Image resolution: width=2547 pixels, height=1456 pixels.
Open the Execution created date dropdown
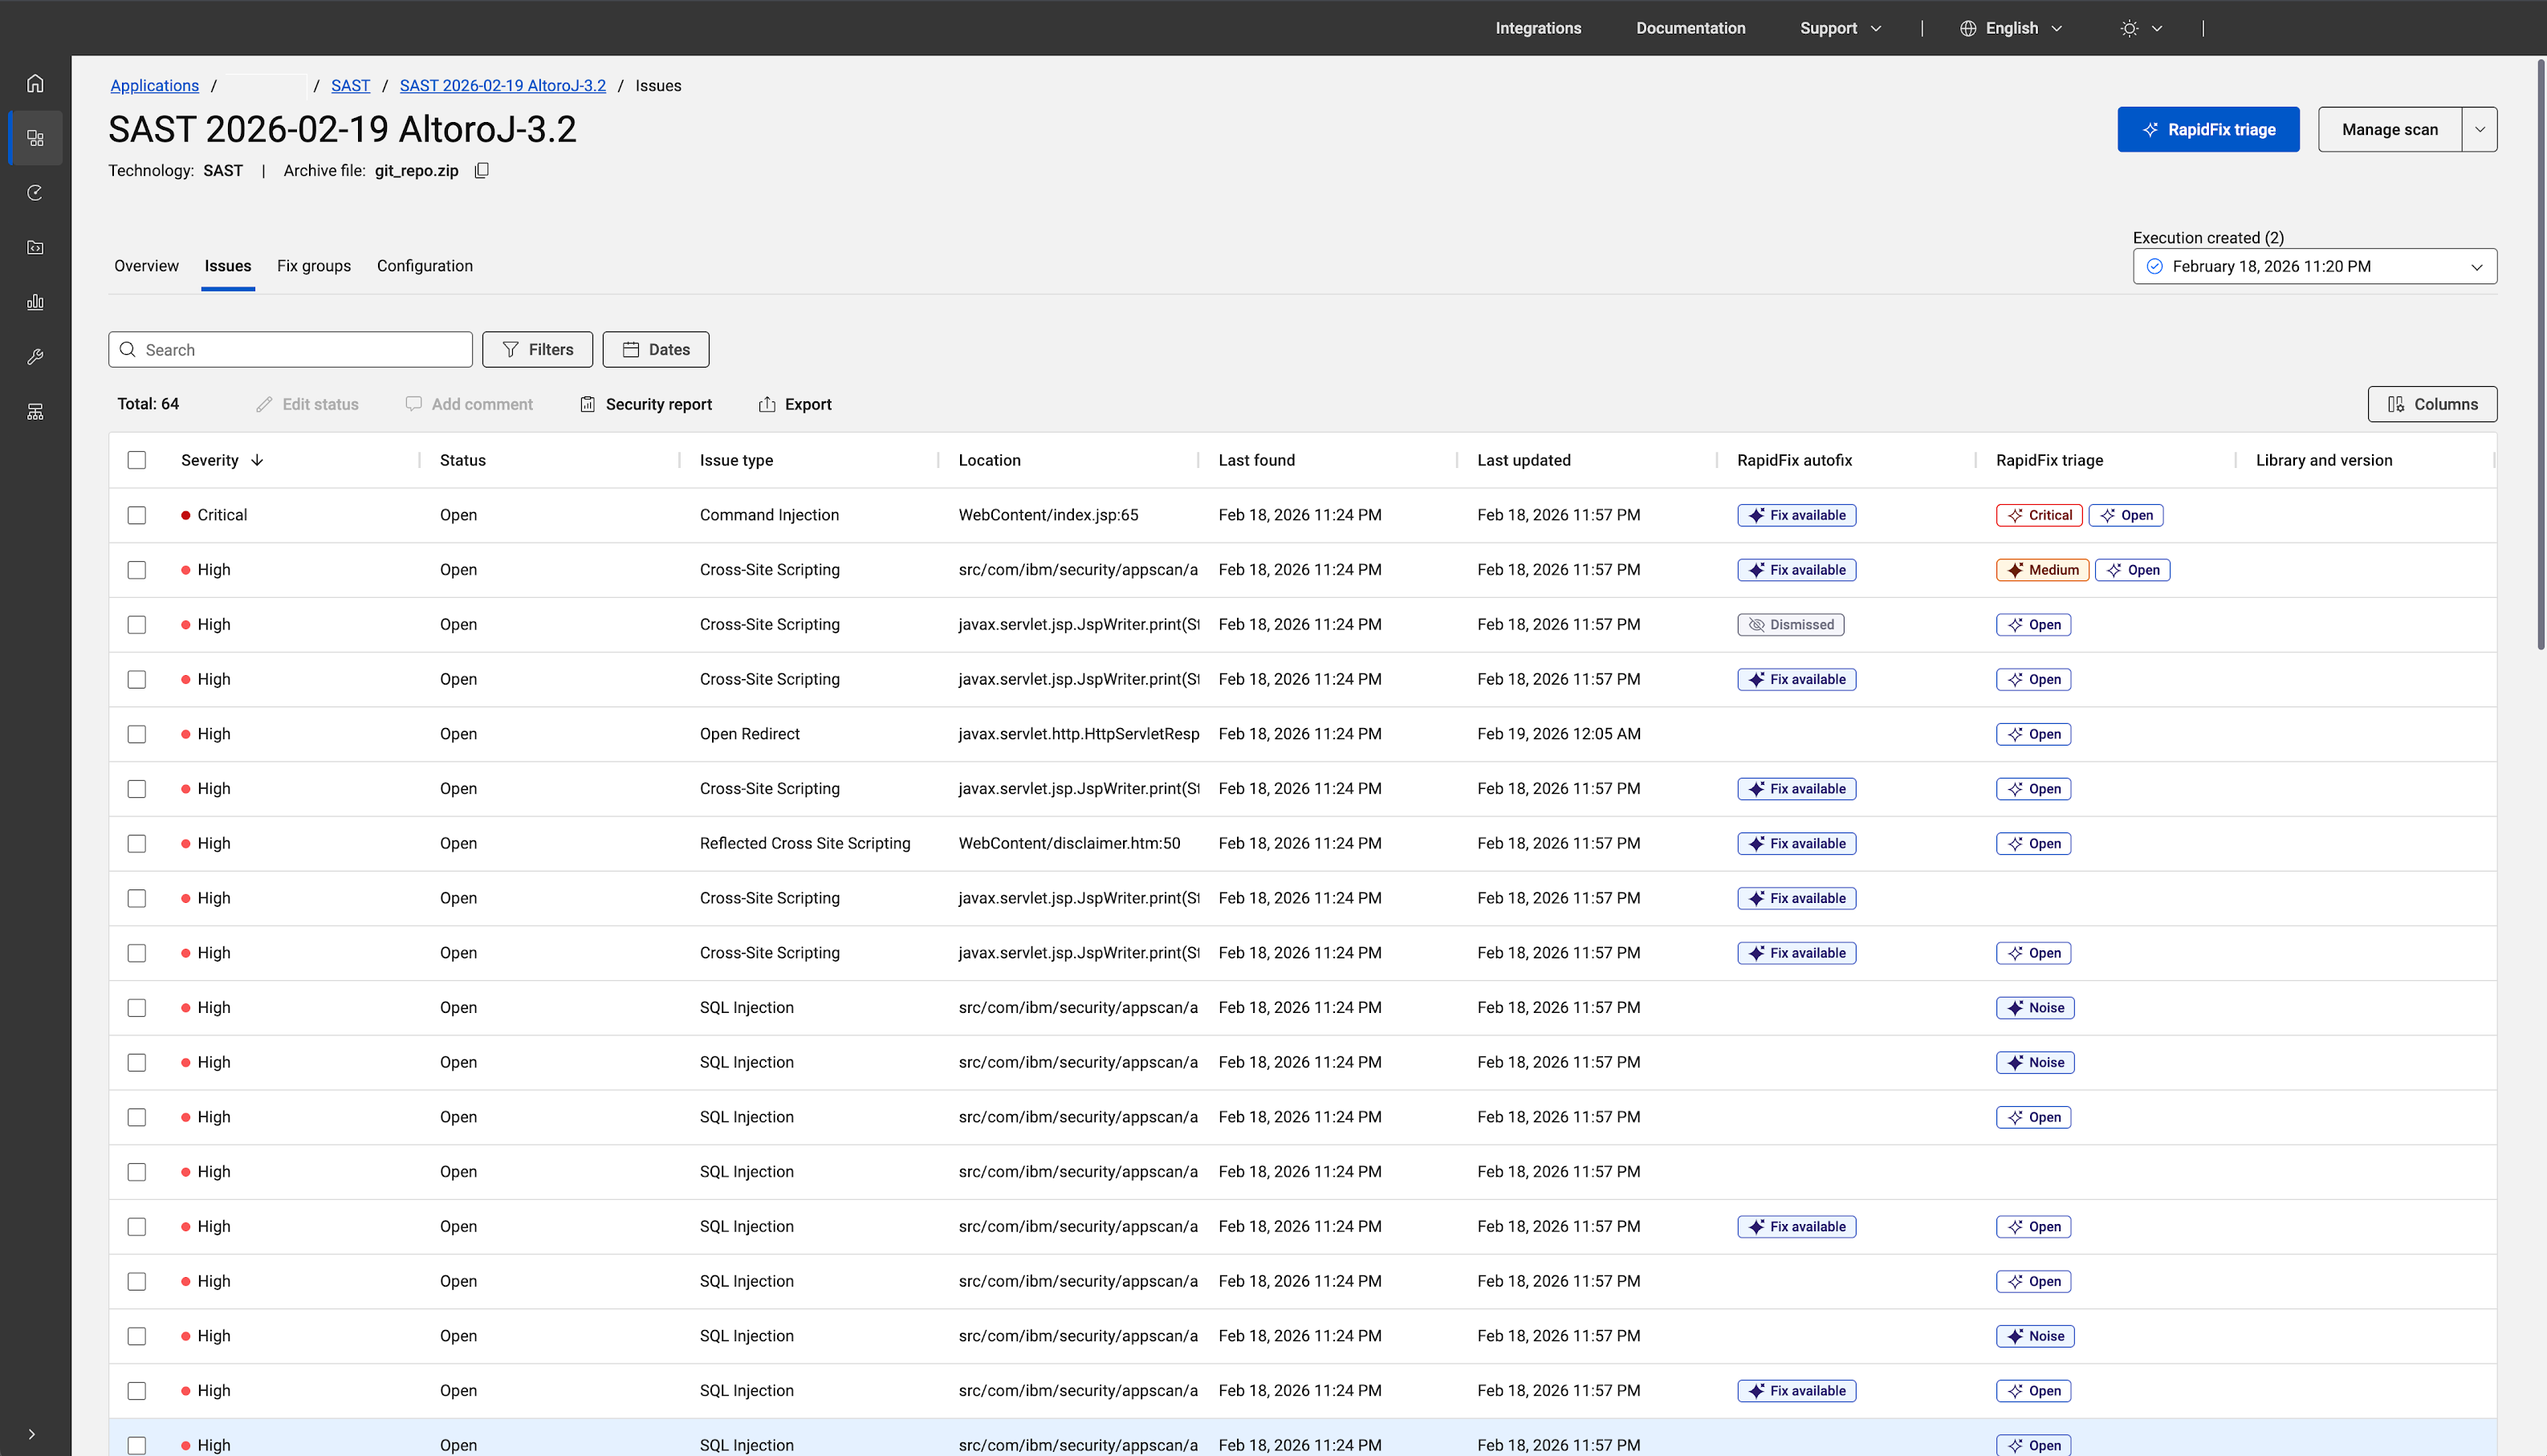(x=2314, y=266)
